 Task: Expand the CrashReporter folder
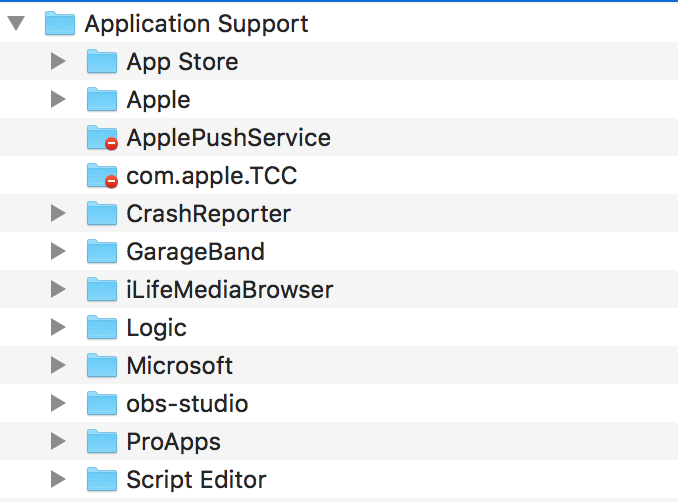point(58,213)
